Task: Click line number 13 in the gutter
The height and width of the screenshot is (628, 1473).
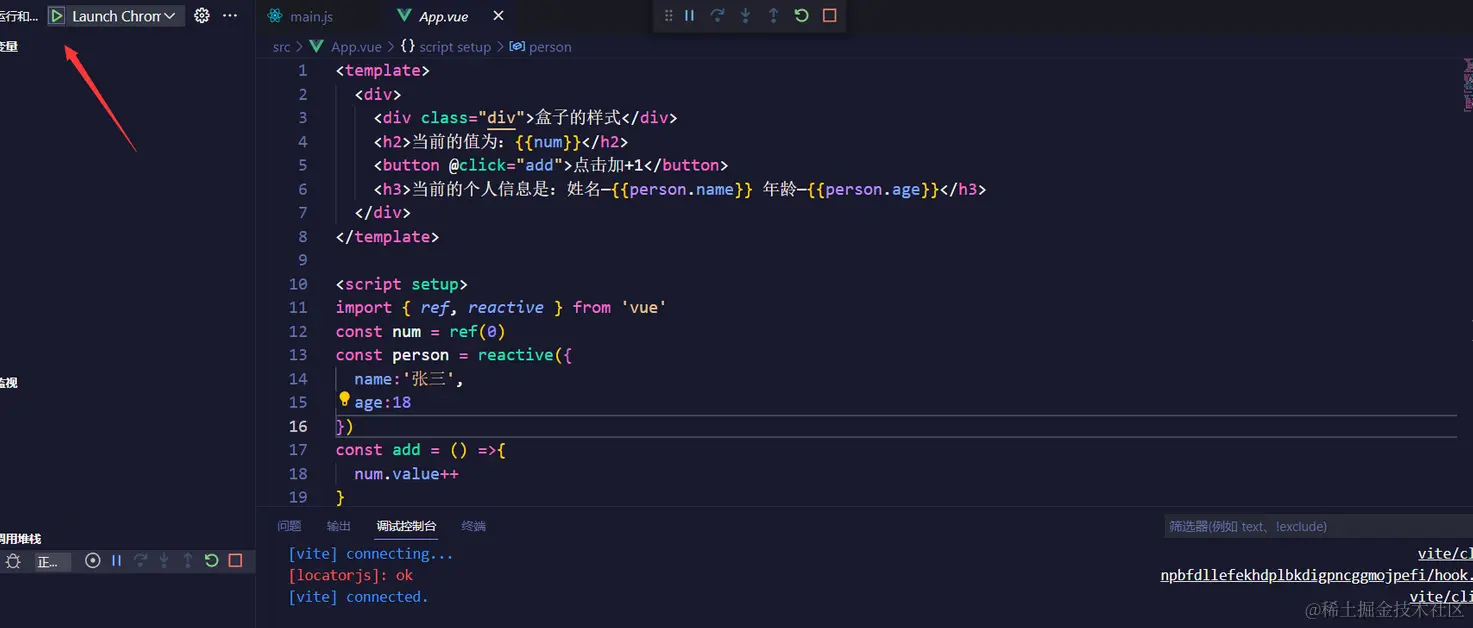Action: click(298, 355)
